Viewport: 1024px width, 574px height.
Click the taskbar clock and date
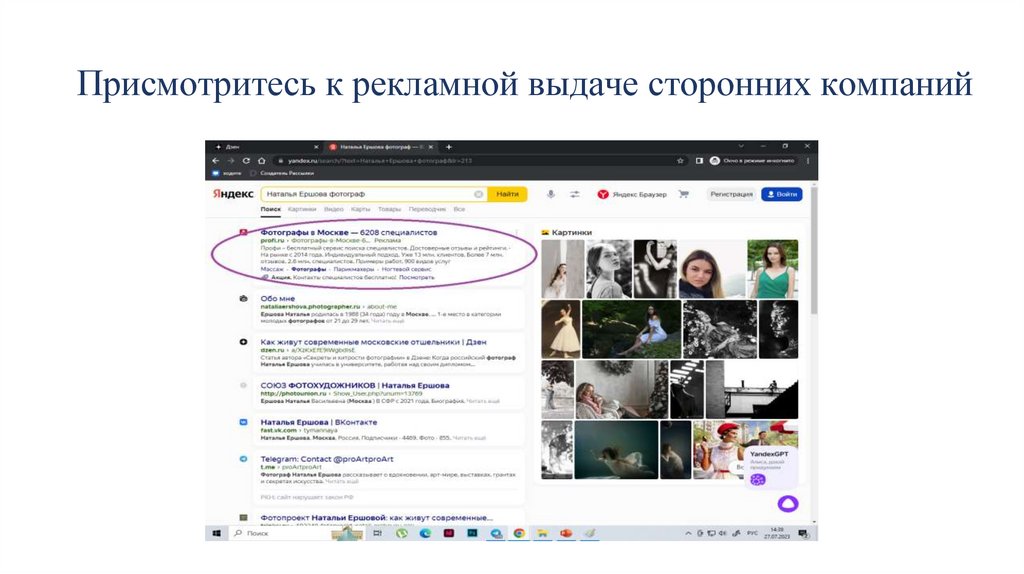776,533
